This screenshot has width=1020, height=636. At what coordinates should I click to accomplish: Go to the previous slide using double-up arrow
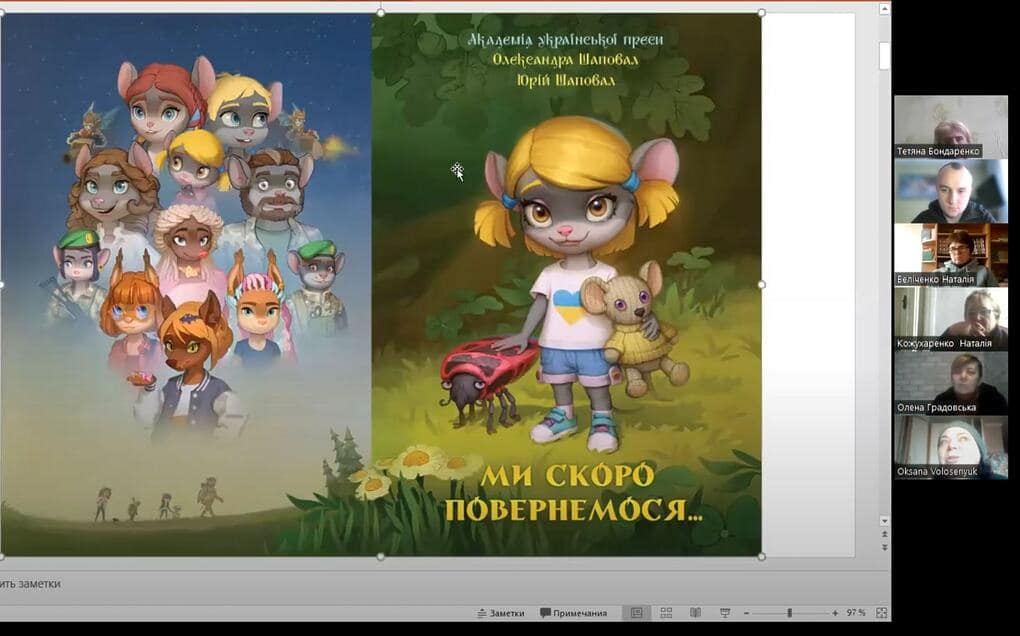point(884,534)
